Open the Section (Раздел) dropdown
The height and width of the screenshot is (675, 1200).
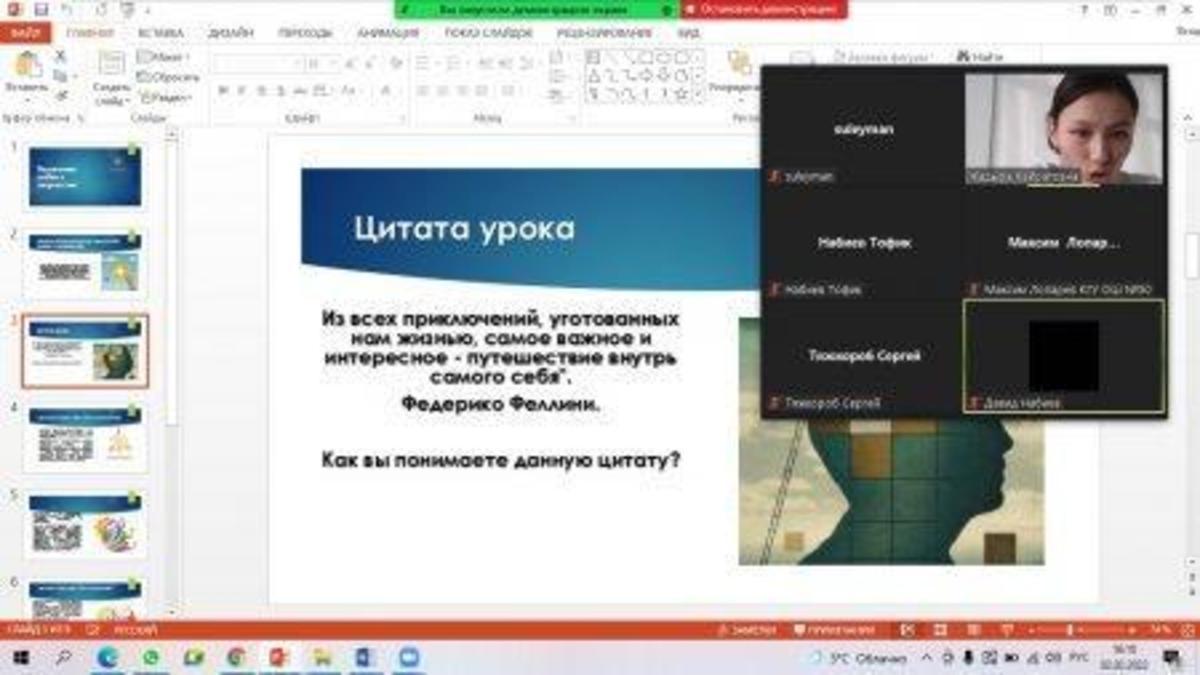pyautogui.click(x=164, y=97)
